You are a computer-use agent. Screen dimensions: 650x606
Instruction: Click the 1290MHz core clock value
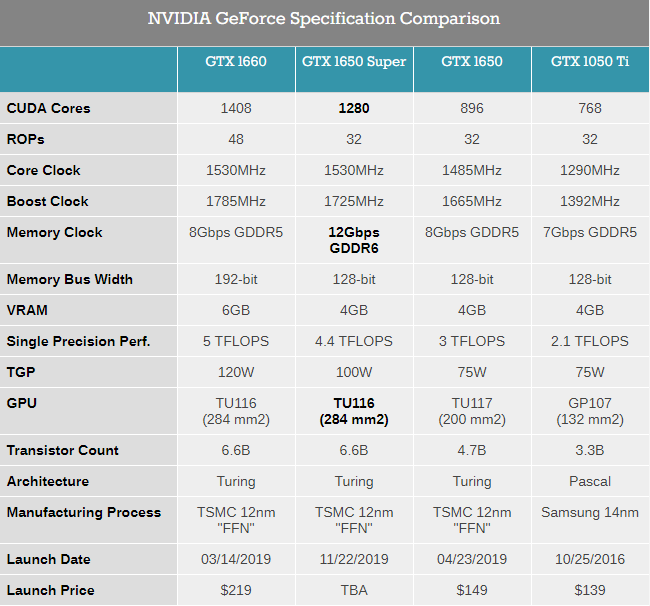point(590,170)
